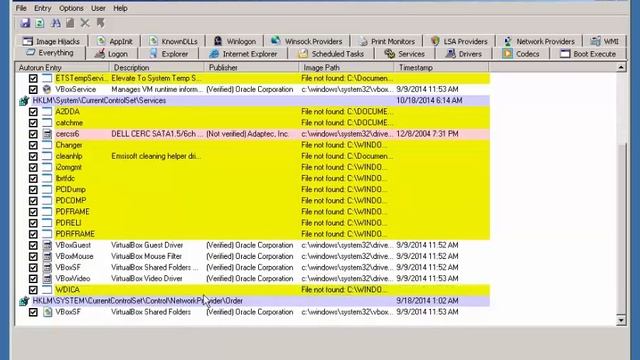The height and width of the screenshot is (360, 640).
Task: Uncheck the ETSTempServi entry checkbox
Action: point(33,78)
